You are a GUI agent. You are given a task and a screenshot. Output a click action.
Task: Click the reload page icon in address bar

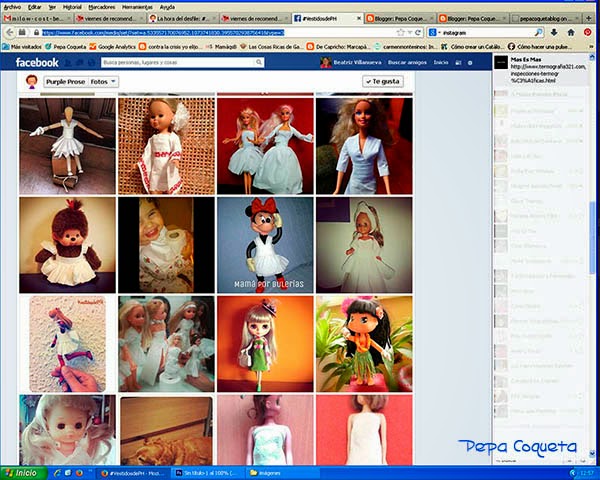click(417, 33)
